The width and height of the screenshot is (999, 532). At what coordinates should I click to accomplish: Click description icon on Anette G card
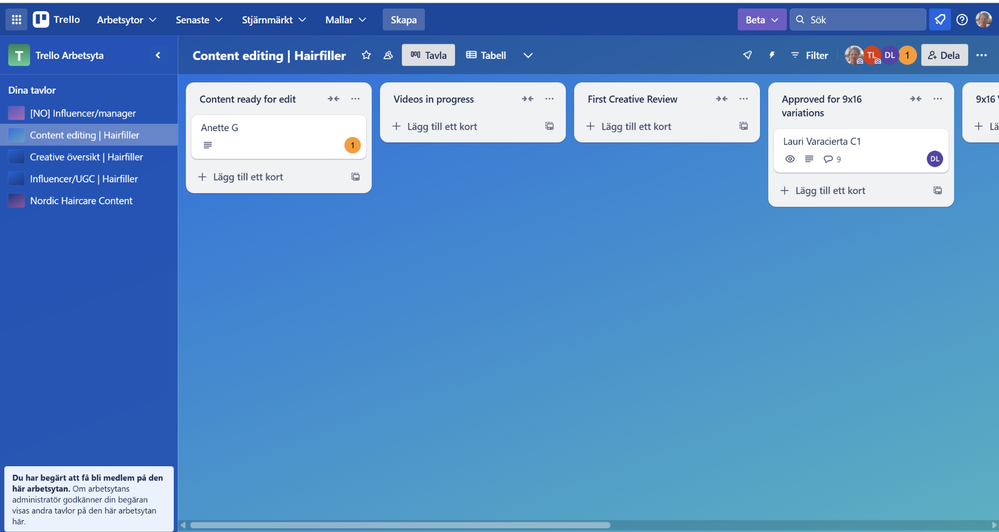coord(208,145)
